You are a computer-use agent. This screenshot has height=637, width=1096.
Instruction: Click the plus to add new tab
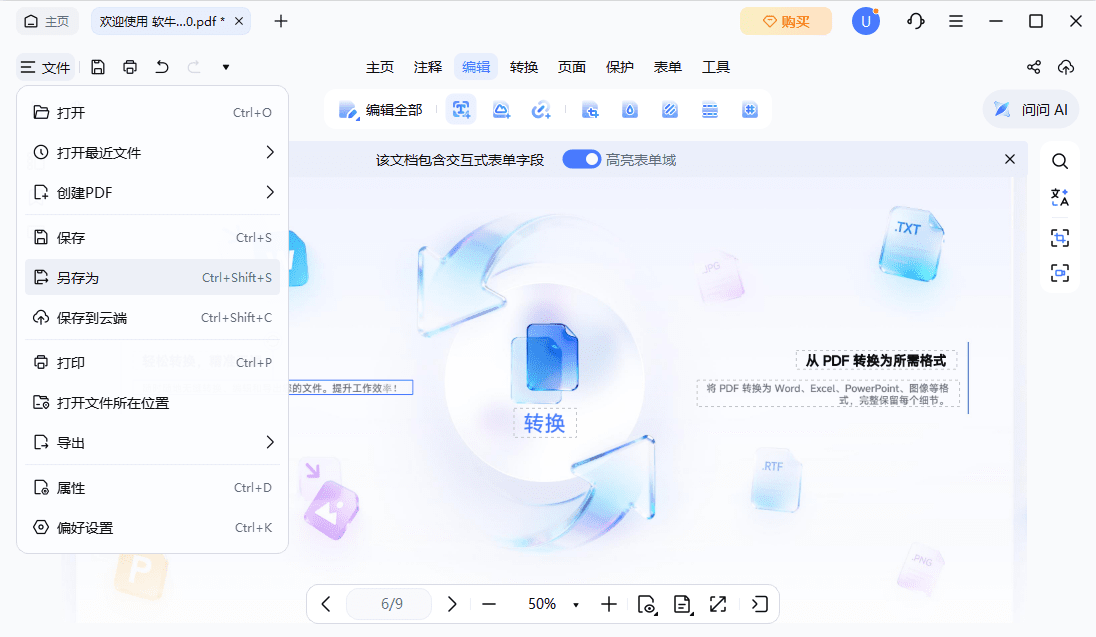(x=281, y=22)
